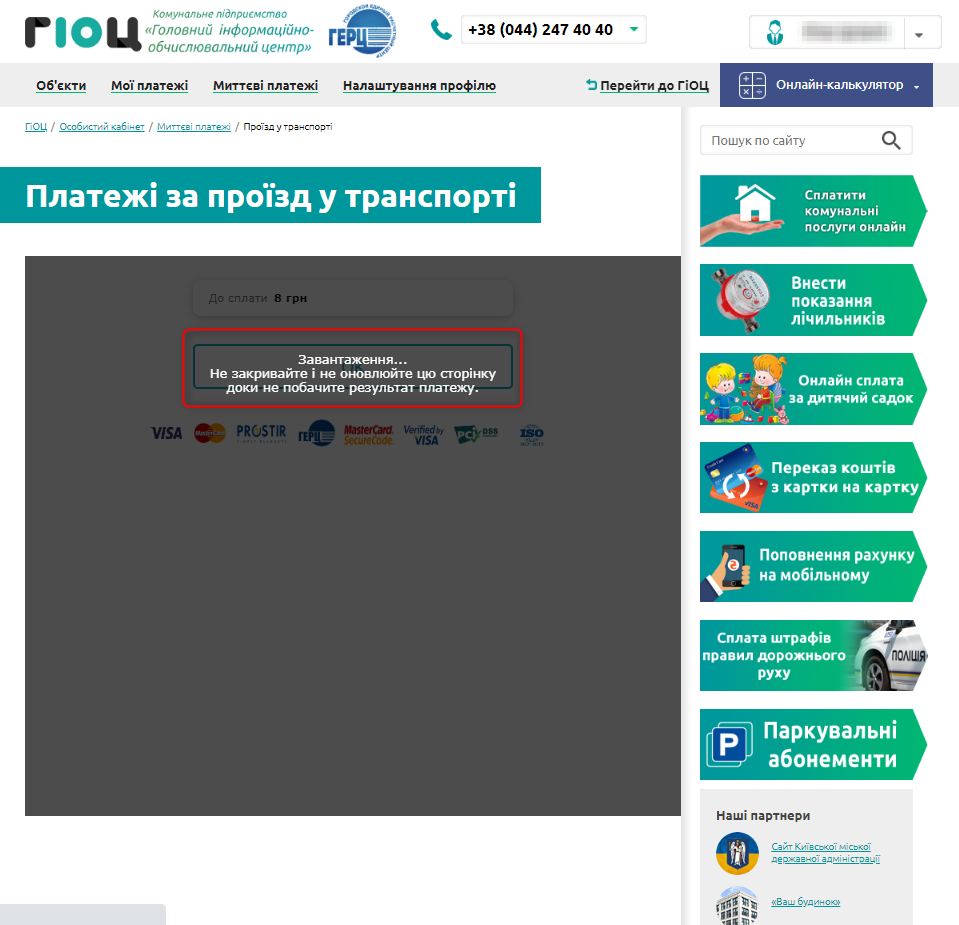Click the ГЕРЦ logo in header
Image resolution: width=959 pixels, height=925 pixels.
coord(362,34)
